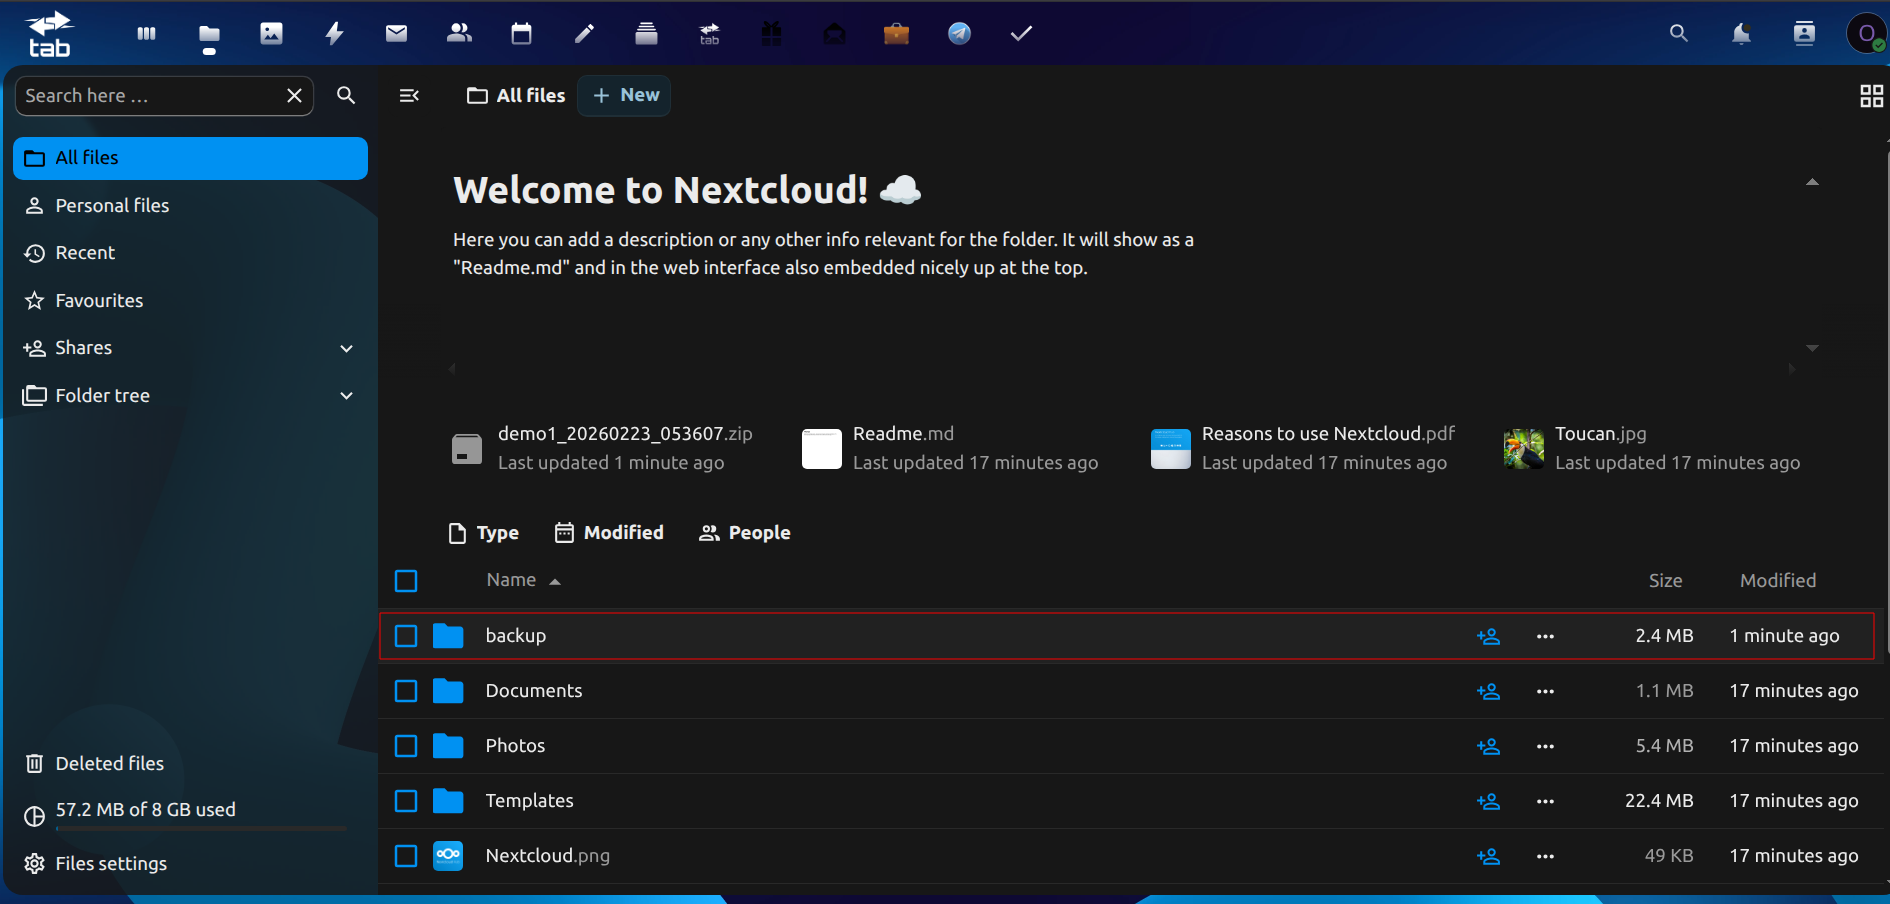This screenshot has height=904, width=1890.
Task: Open unified search magnifier in header
Action: click(x=1679, y=34)
